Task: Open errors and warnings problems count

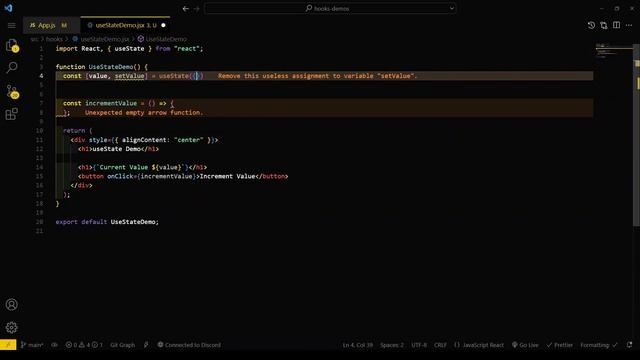Action: (x=84, y=345)
